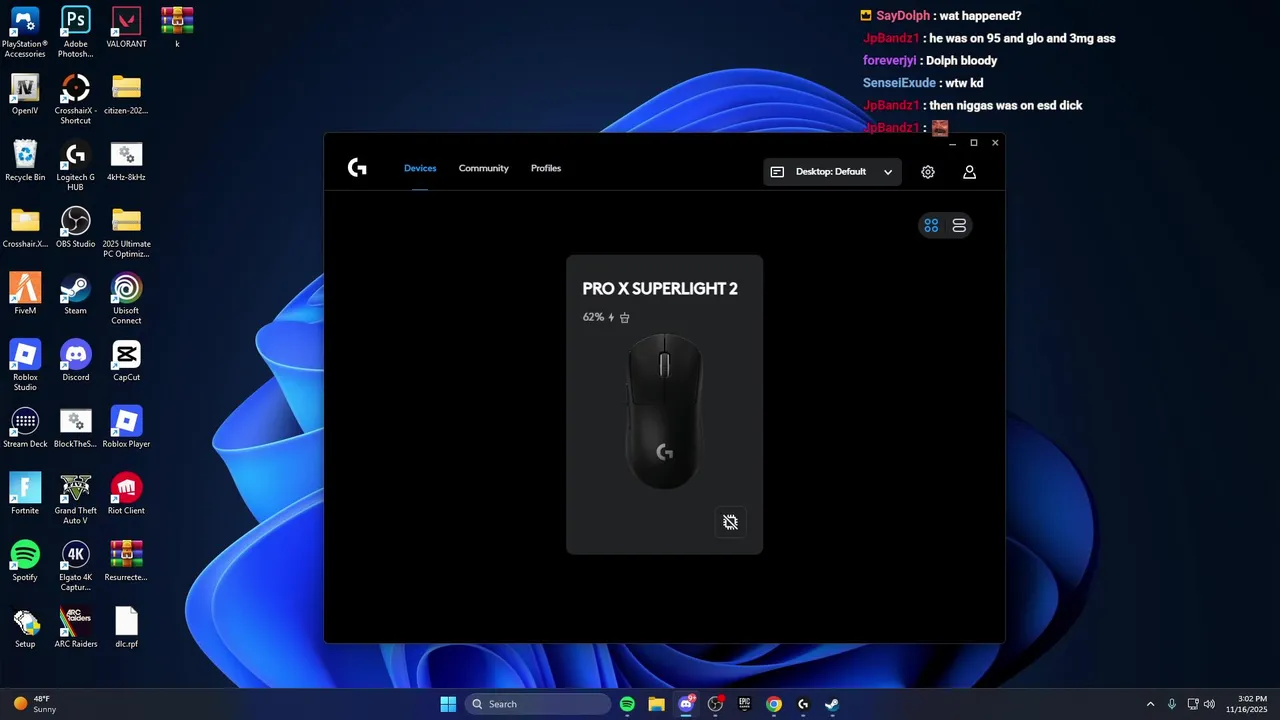The width and height of the screenshot is (1280, 720).
Task: Select the FiveM desktop icon
Action: 25,294
